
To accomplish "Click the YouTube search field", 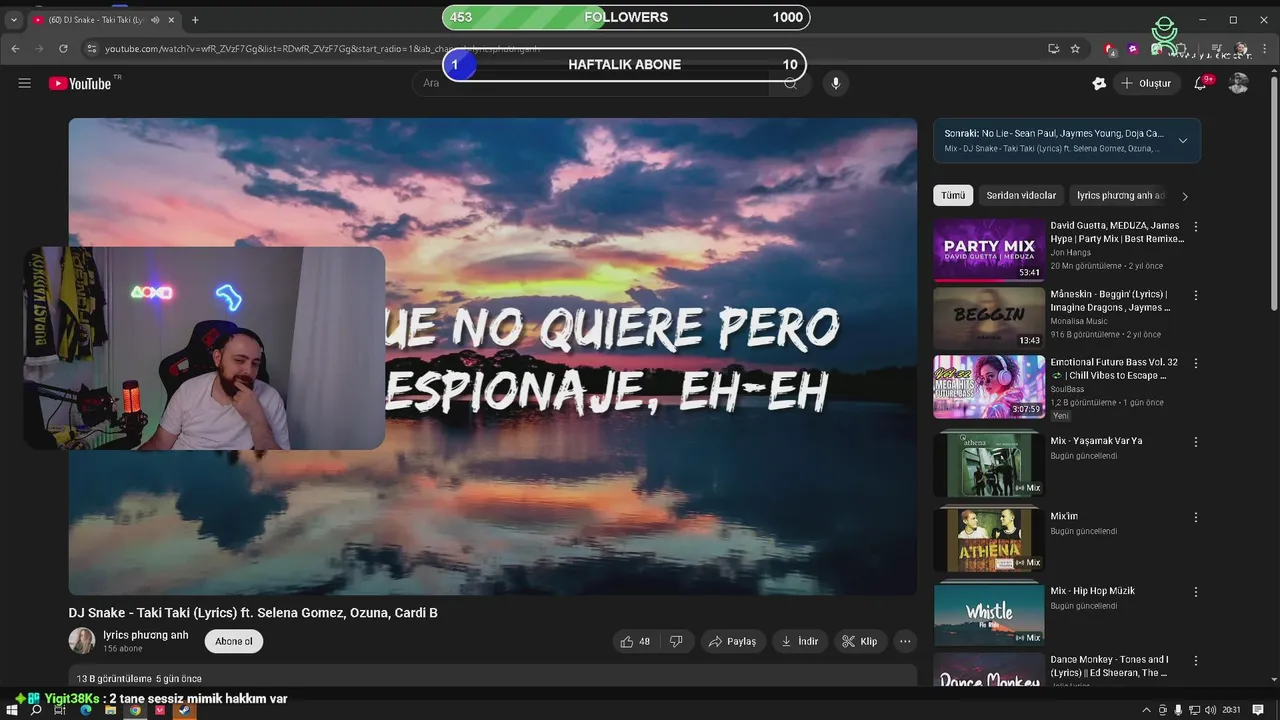I will click(590, 83).
